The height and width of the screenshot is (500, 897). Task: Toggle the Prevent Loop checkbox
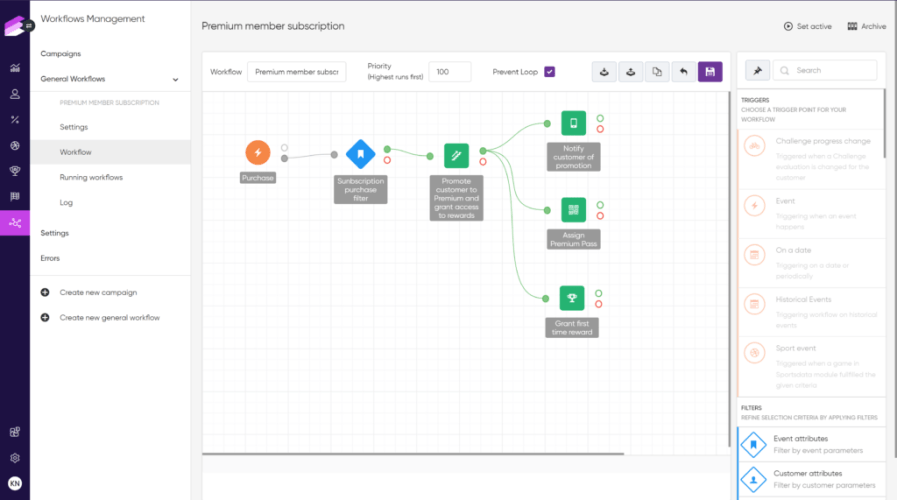[550, 72]
